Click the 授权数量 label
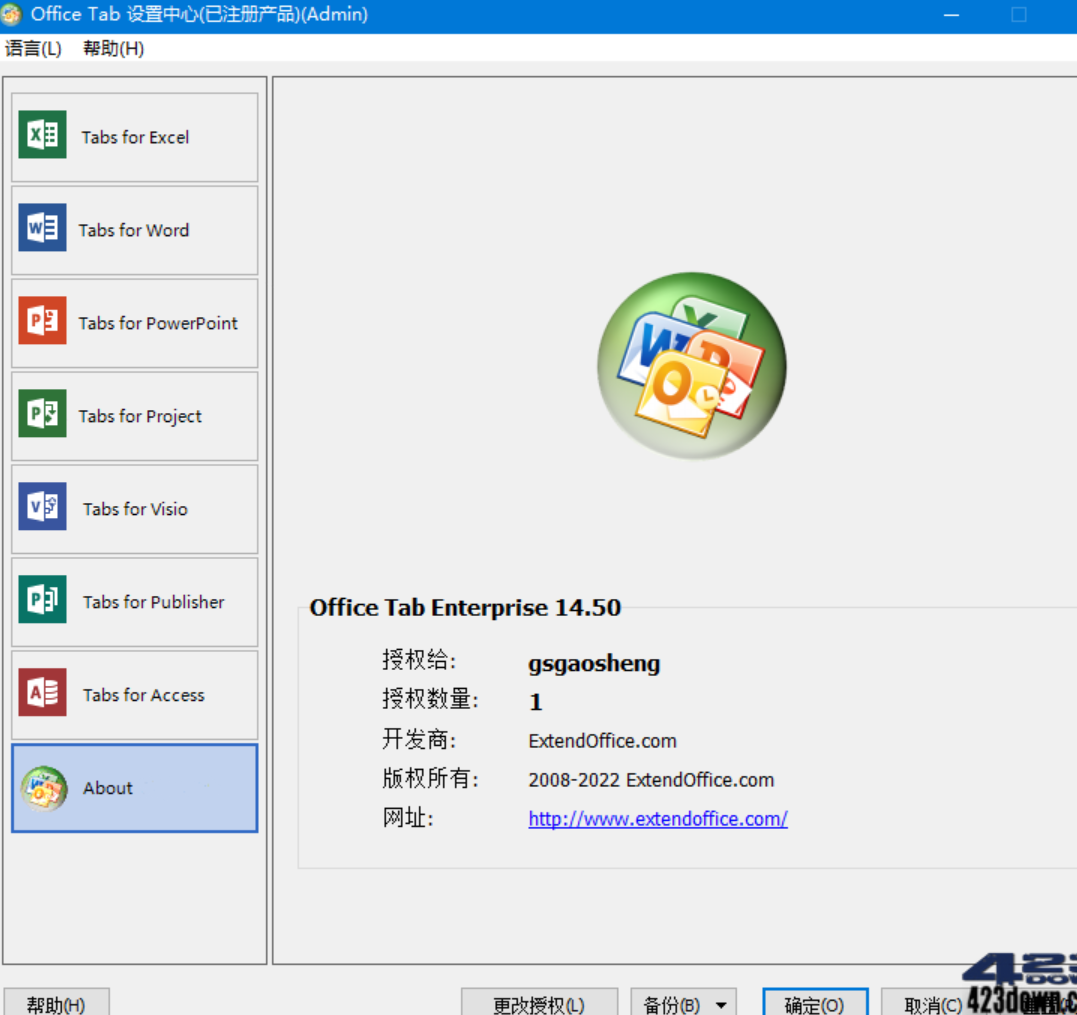 431,699
